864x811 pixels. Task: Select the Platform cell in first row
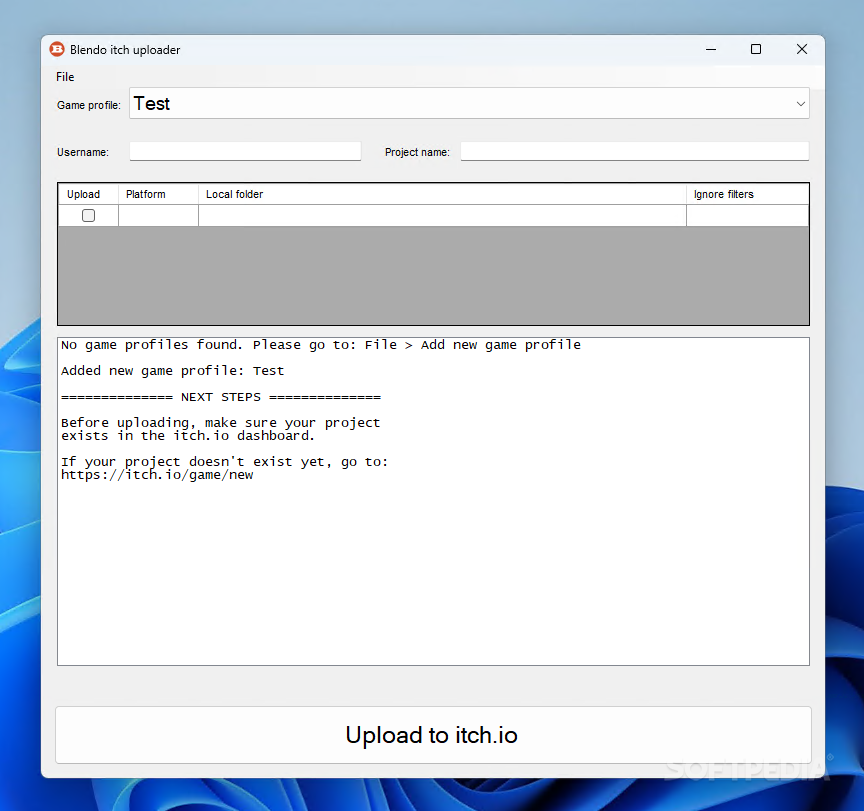[x=158, y=215]
